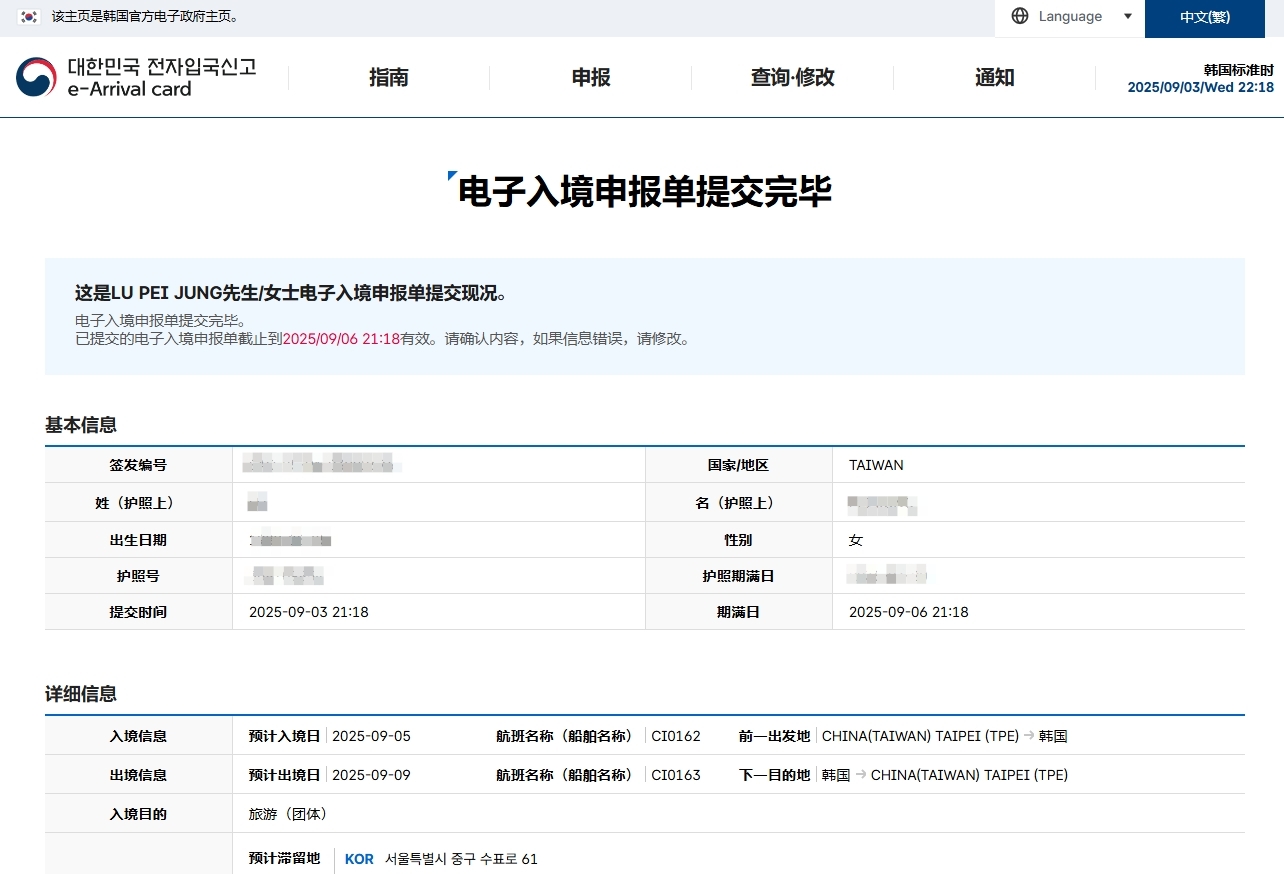The image size is (1284, 874).
Task: Click the gender value 女
Action: (855, 540)
